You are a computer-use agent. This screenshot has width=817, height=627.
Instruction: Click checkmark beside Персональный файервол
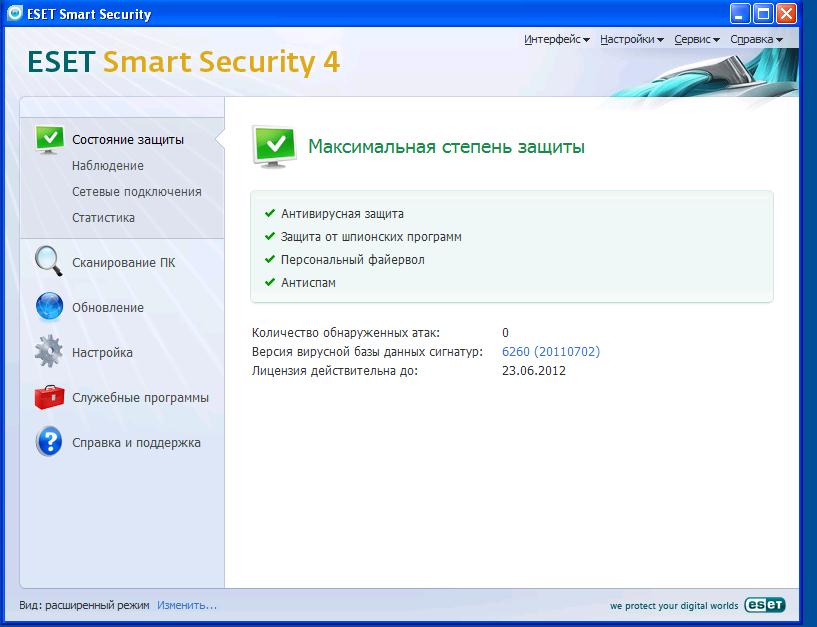[x=269, y=259]
